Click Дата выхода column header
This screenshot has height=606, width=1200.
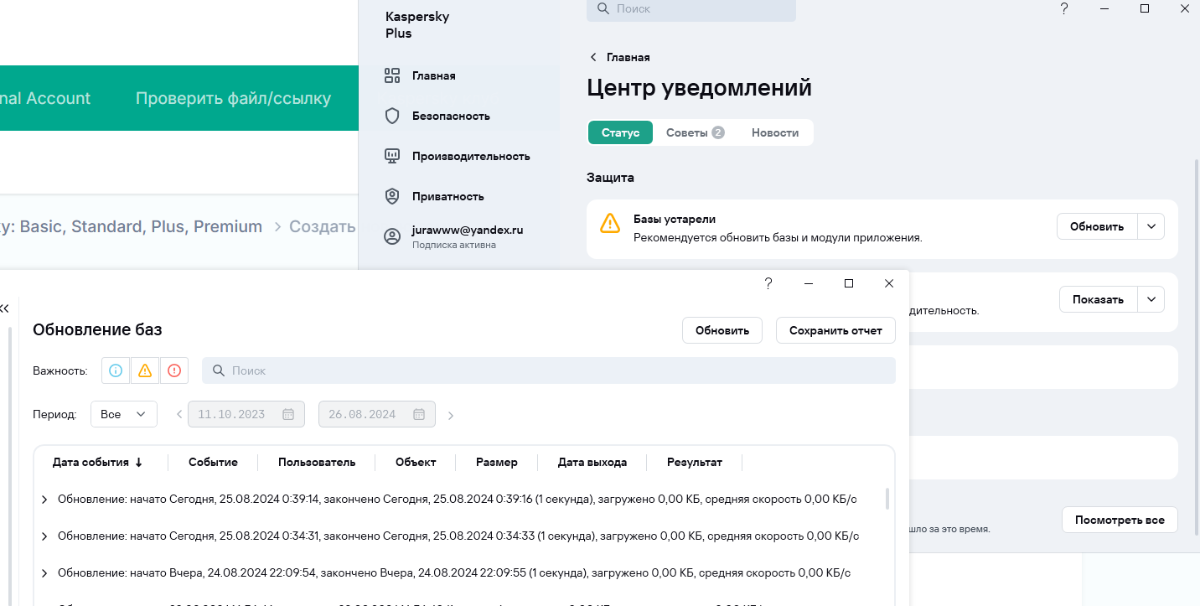(x=592, y=463)
